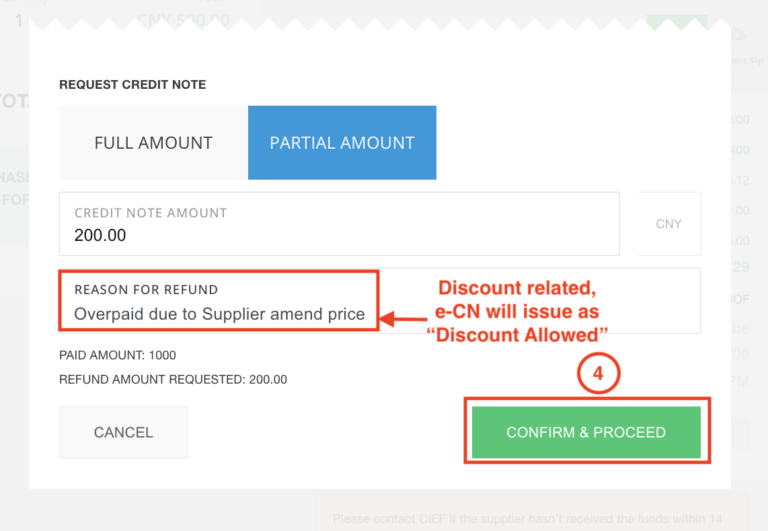The width and height of the screenshot is (768, 531).
Task: Cancel the credit note request
Action: click(123, 432)
